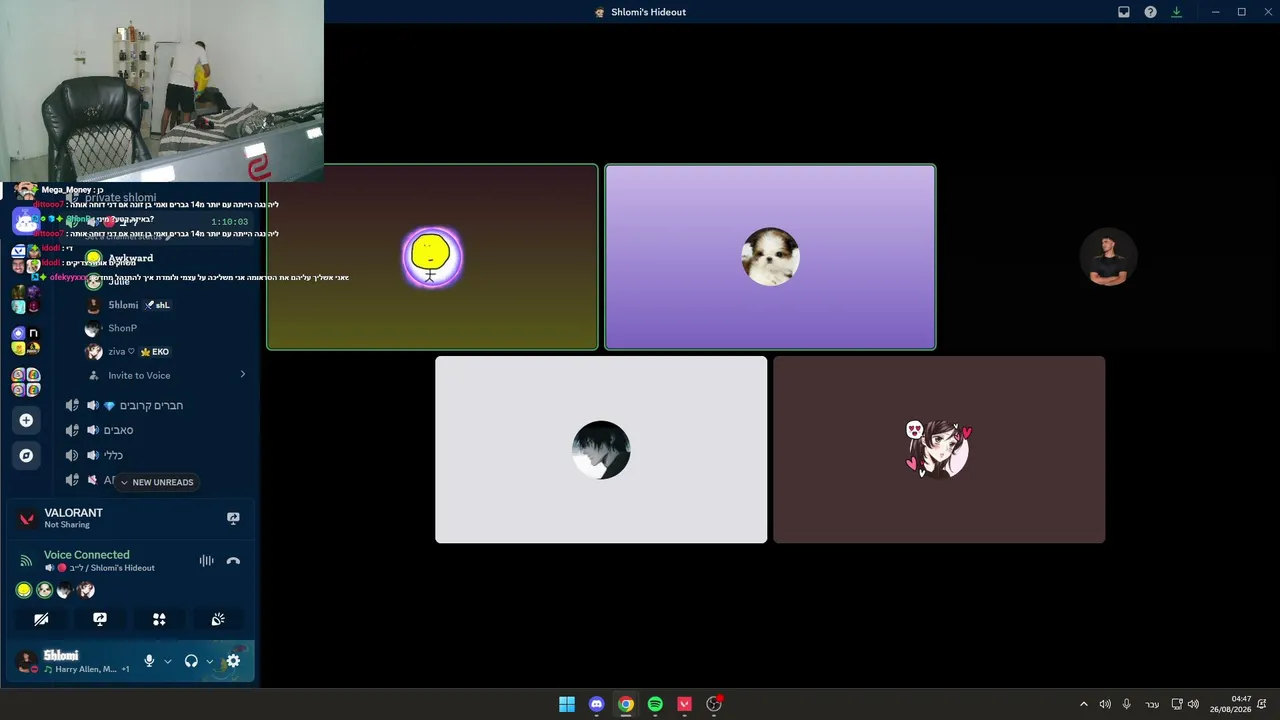Jump to NEW UNREADS
This screenshot has height=720, width=1280.
click(x=157, y=482)
